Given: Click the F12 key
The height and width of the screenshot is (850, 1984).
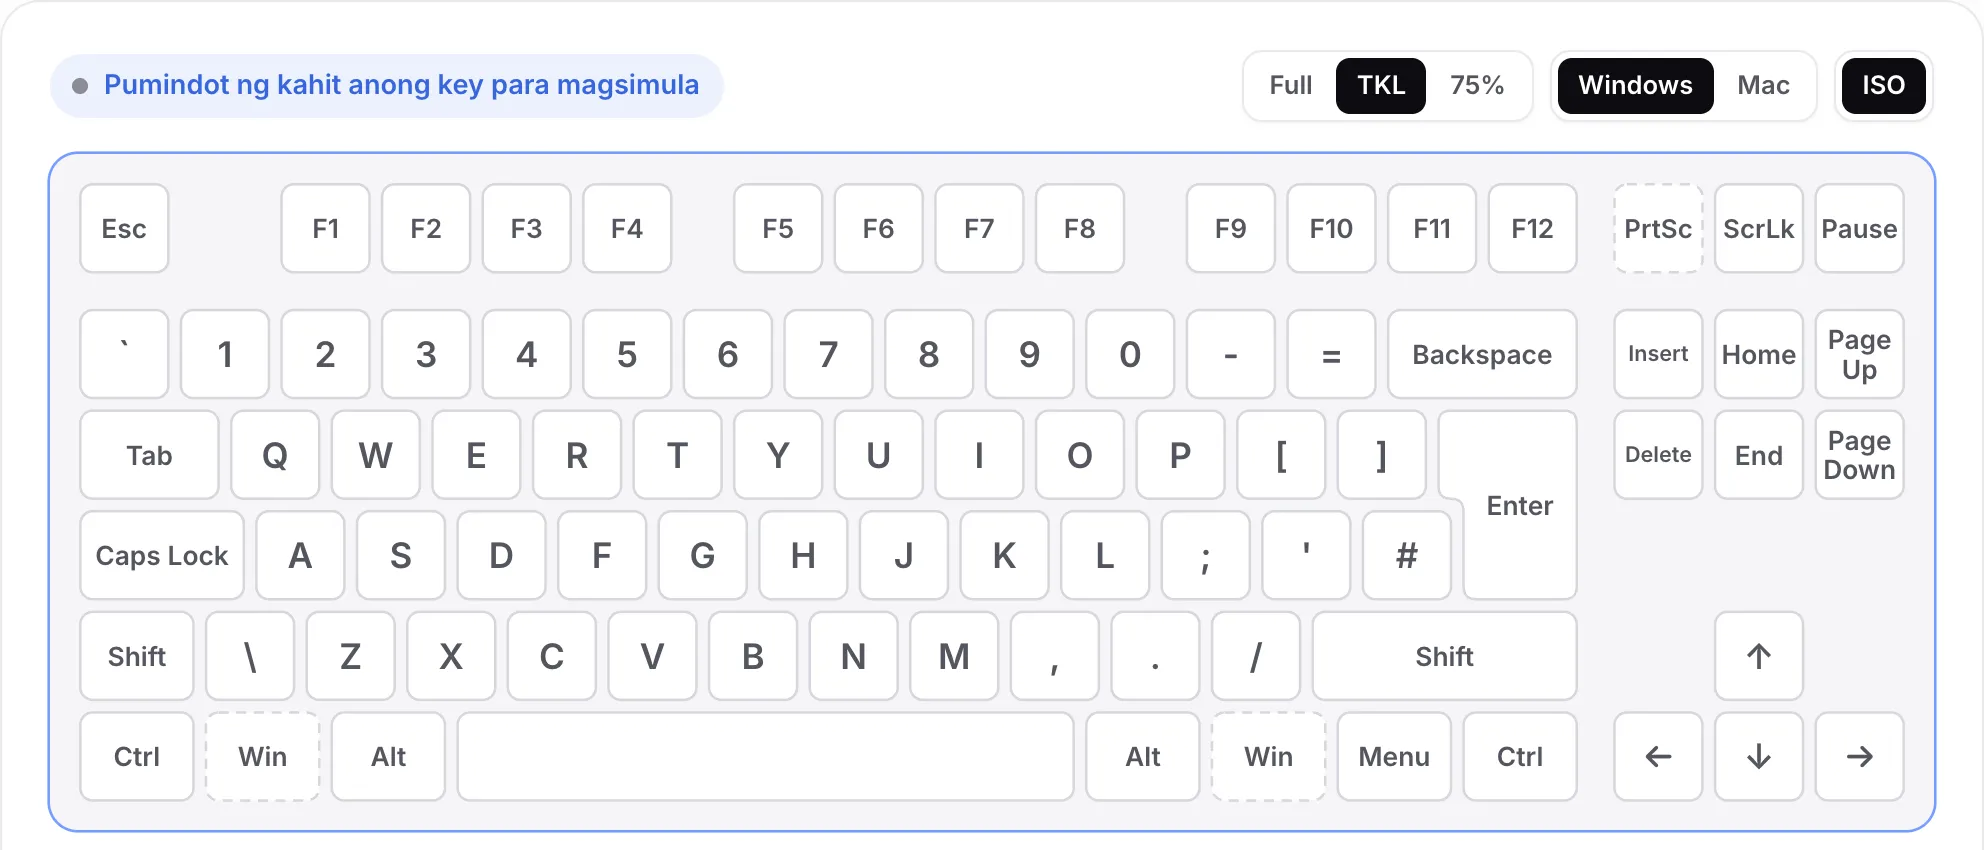Looking at the screenshot, I should 1532,228.
